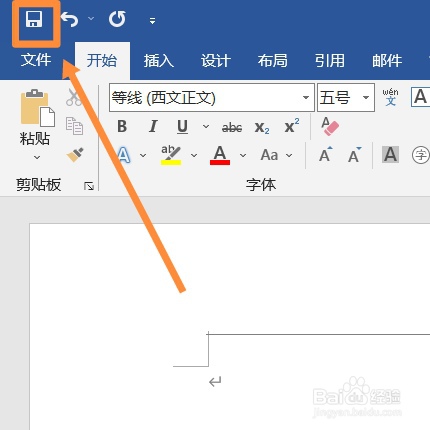Click the Change Case Aa button
The height and width of the screenshot is (430, 430).
point(269,155)
